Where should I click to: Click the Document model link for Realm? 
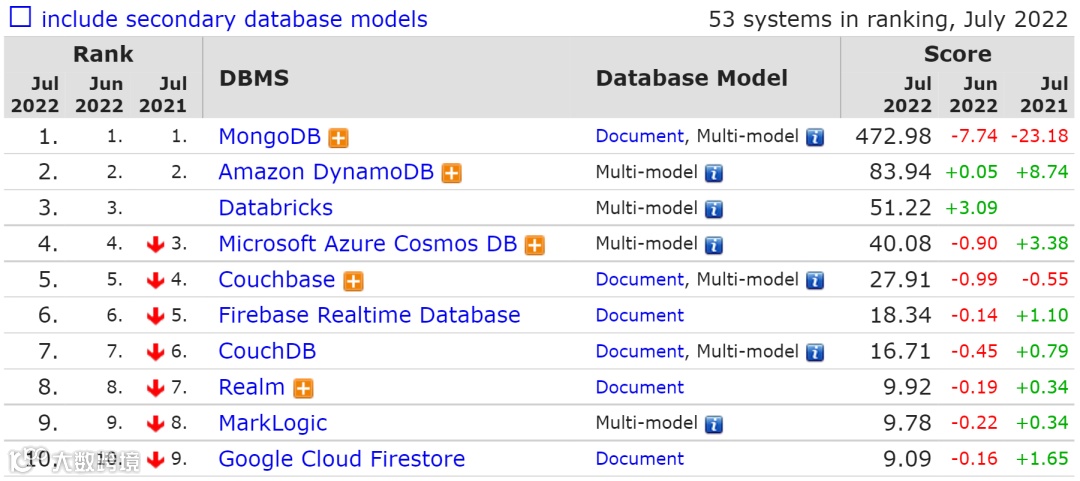(x=640, y=388)
